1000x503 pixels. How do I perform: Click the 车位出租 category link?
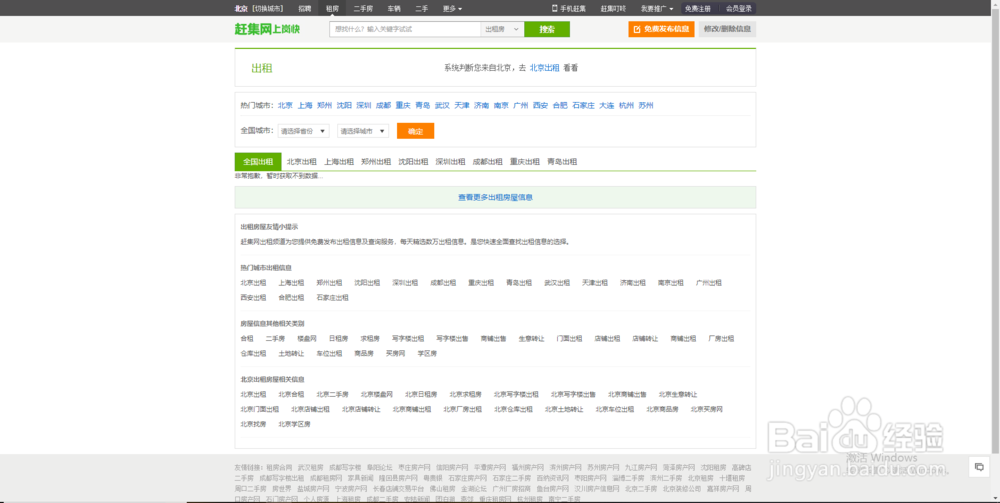click(x=329, y=354)
